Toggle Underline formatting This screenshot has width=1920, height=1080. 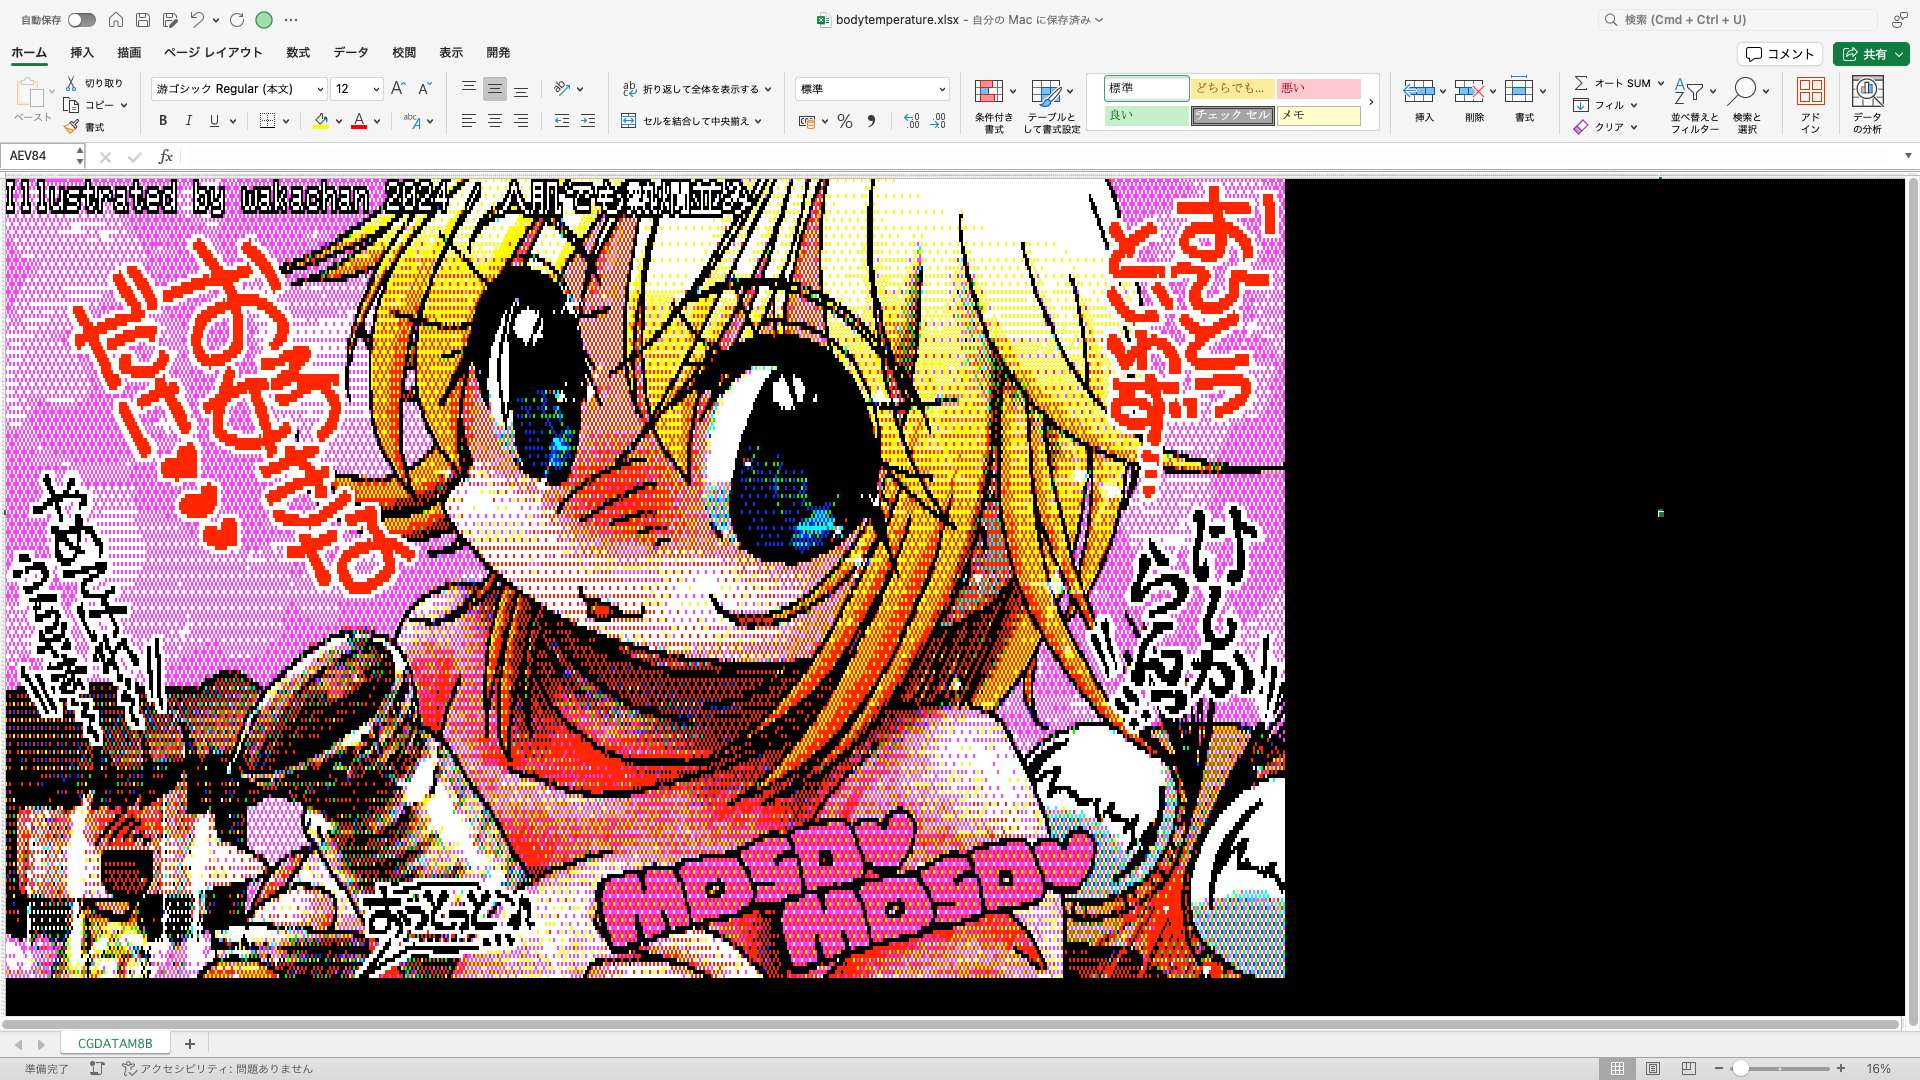coord(214,121)
